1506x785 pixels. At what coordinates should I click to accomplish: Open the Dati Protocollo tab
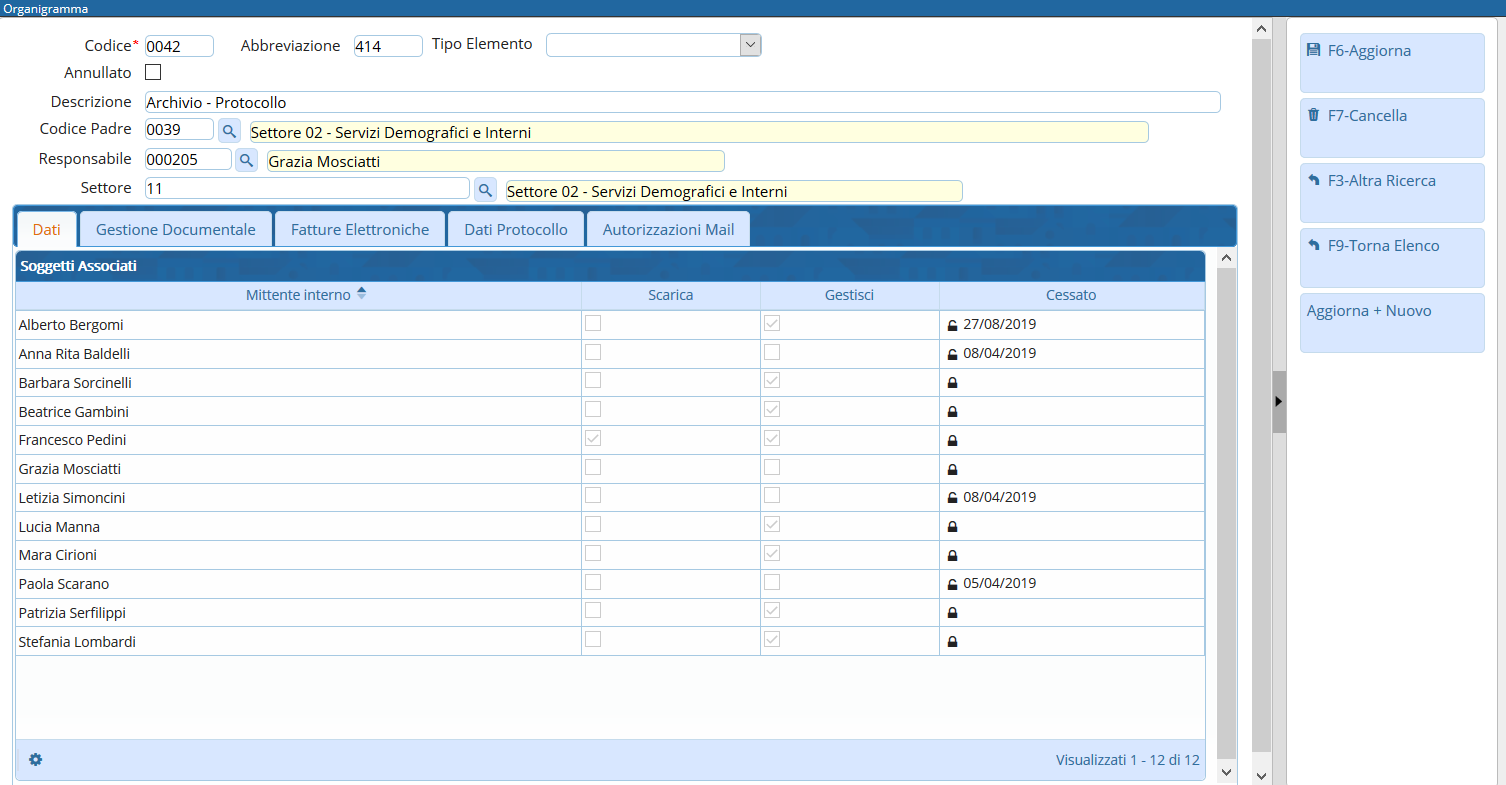[x=516, y=230]
